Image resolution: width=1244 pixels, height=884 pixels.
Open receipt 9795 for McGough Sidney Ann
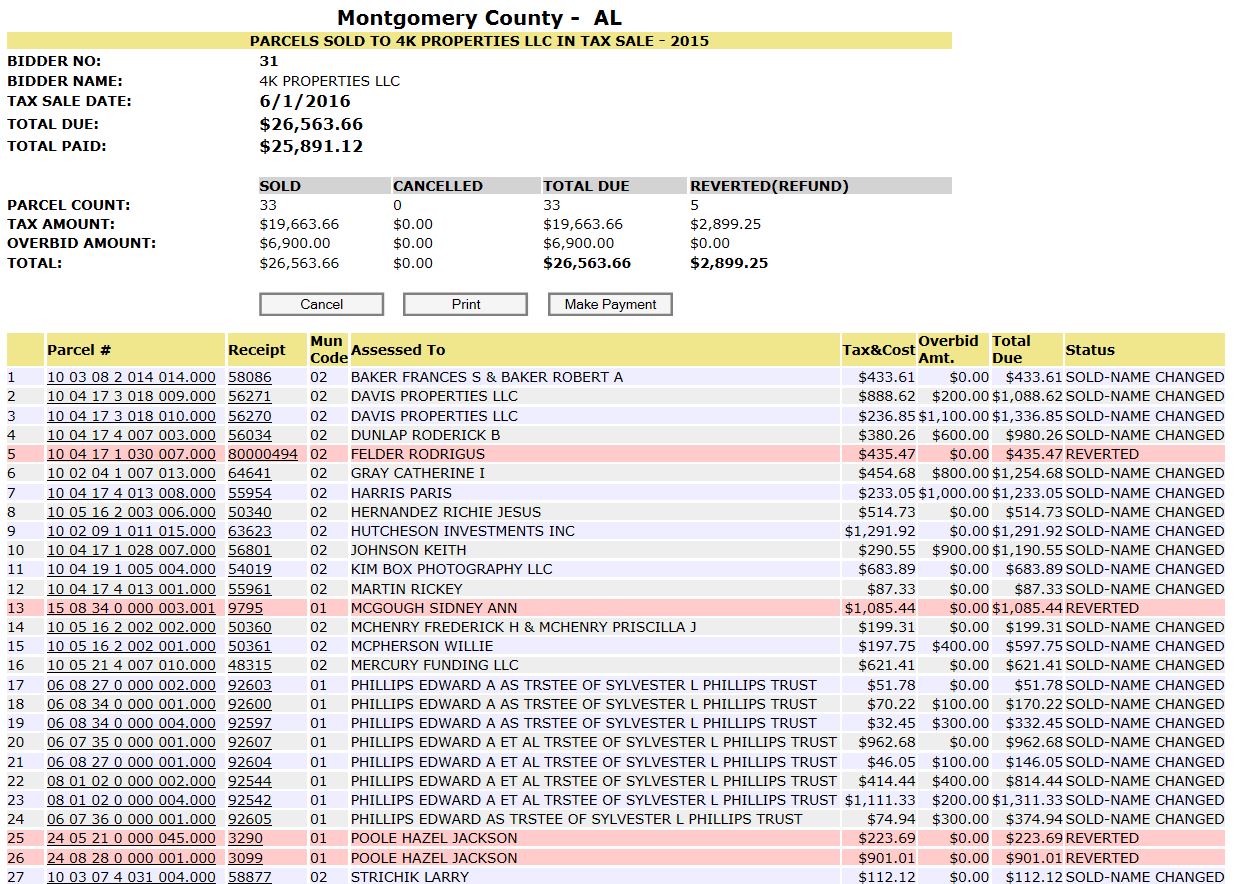245,608
